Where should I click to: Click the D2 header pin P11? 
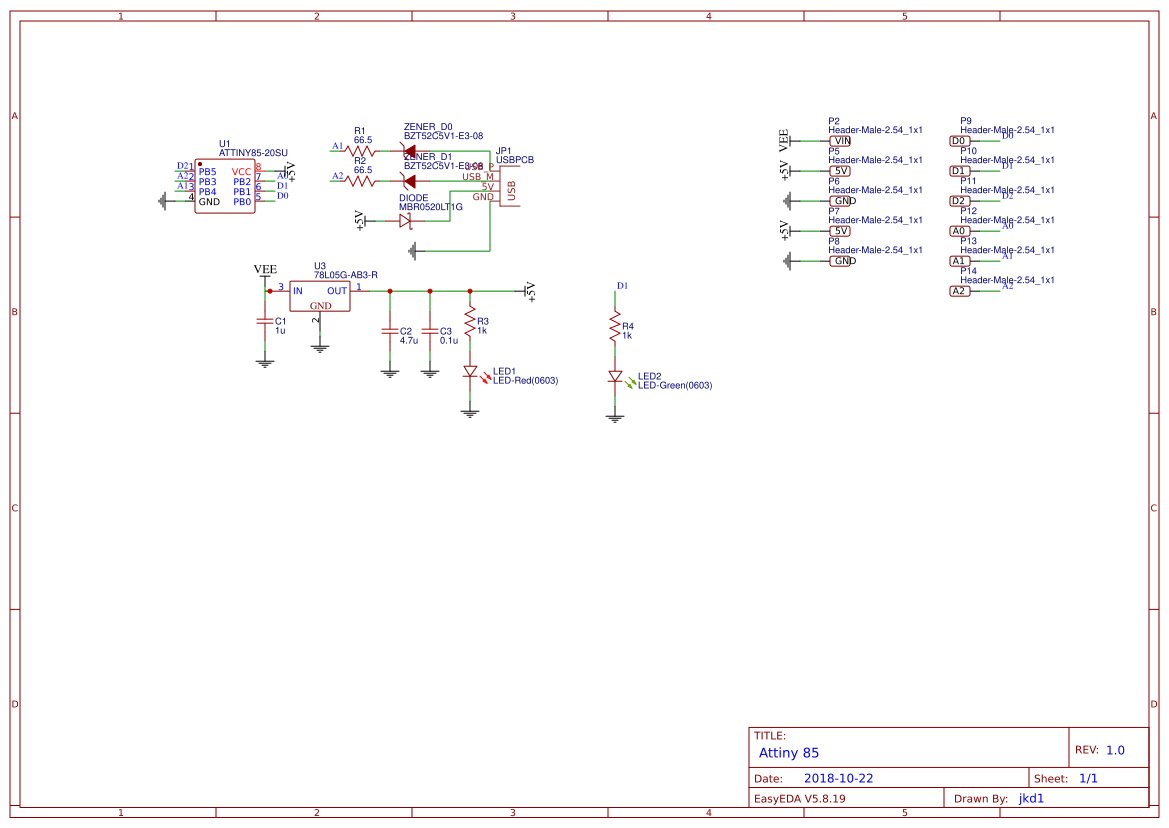[960, 201]
